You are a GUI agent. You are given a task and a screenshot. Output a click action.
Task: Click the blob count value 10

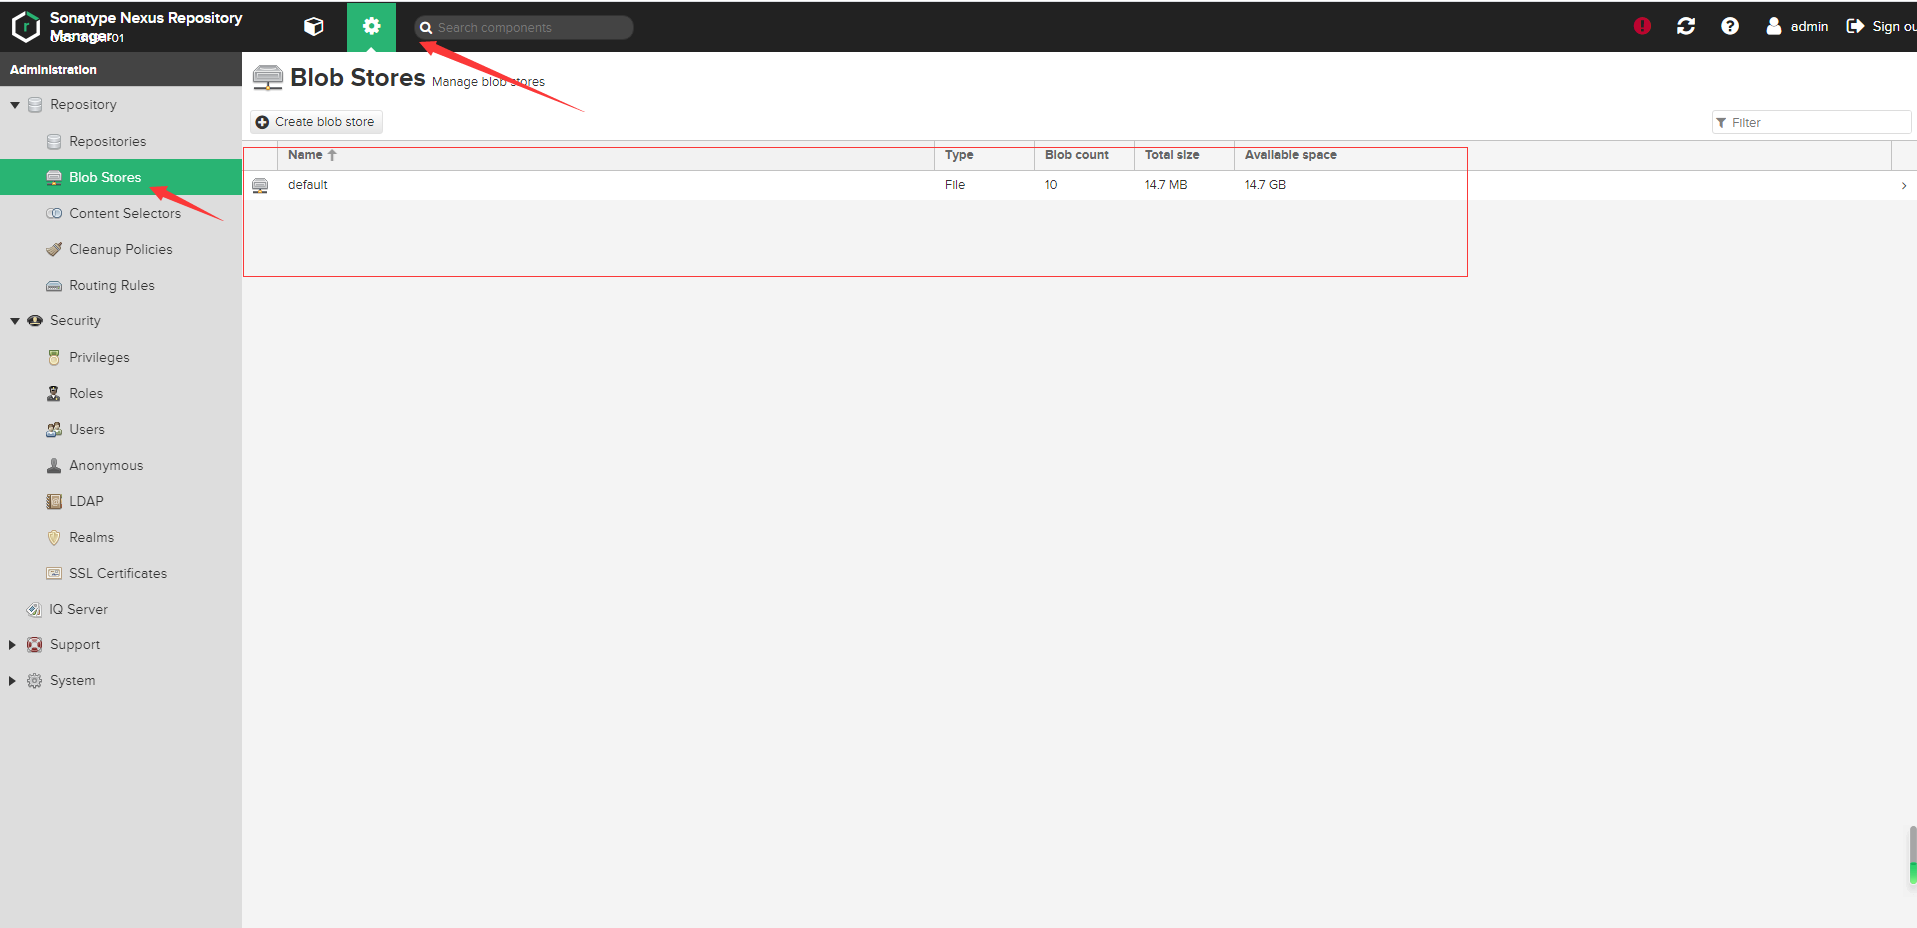(x=1051, y=185)
